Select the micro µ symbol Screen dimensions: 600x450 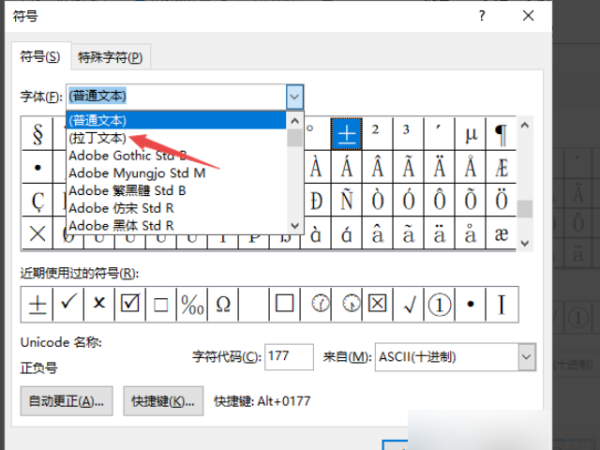pos(470,134)
